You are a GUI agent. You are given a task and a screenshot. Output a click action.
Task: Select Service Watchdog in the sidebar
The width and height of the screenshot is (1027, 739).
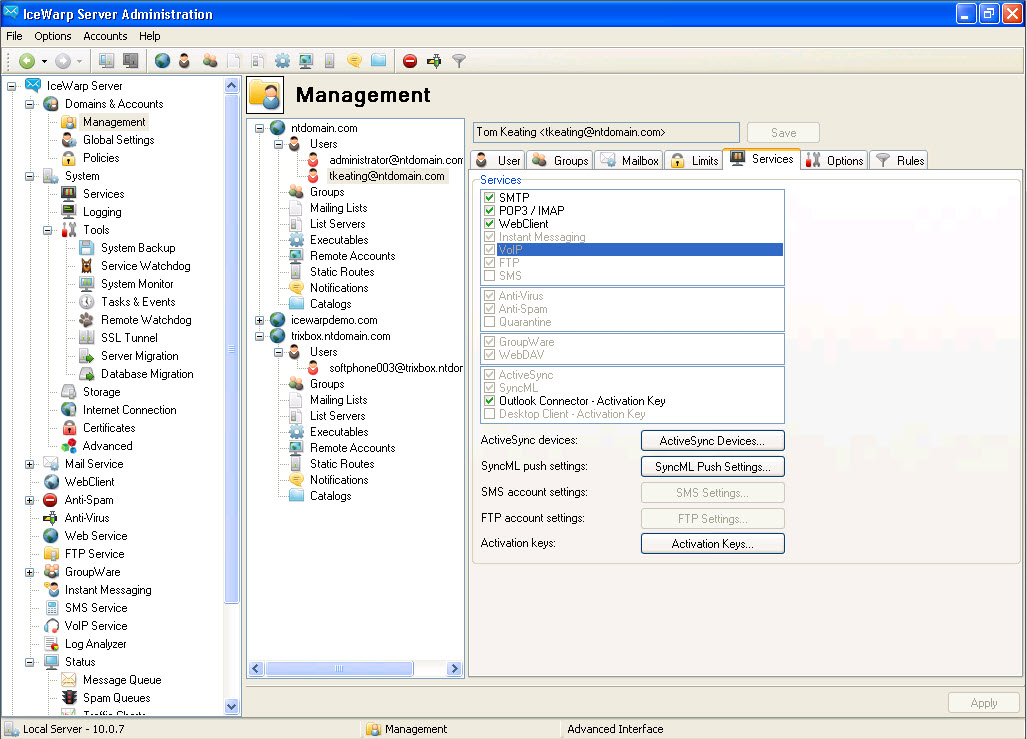[x=145, y=266]
